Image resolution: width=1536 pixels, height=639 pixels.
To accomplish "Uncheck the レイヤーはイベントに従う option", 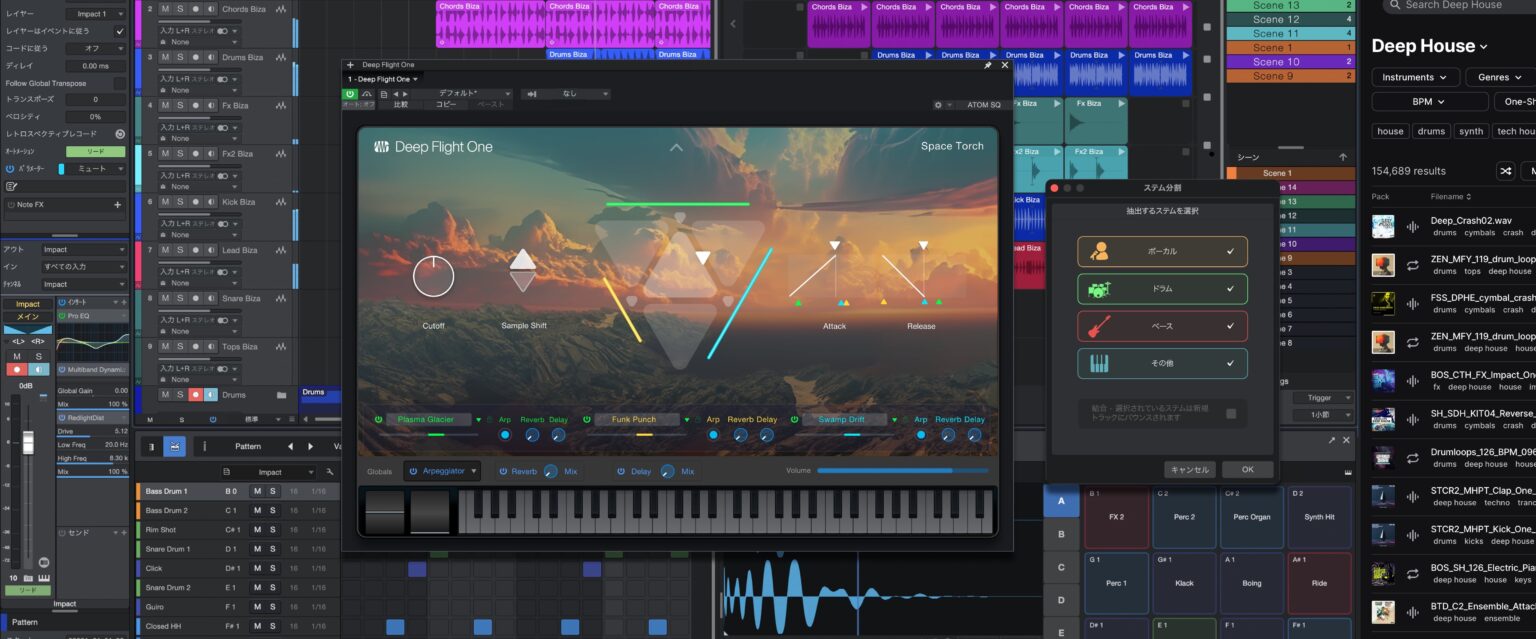I will tap(120, 32).
